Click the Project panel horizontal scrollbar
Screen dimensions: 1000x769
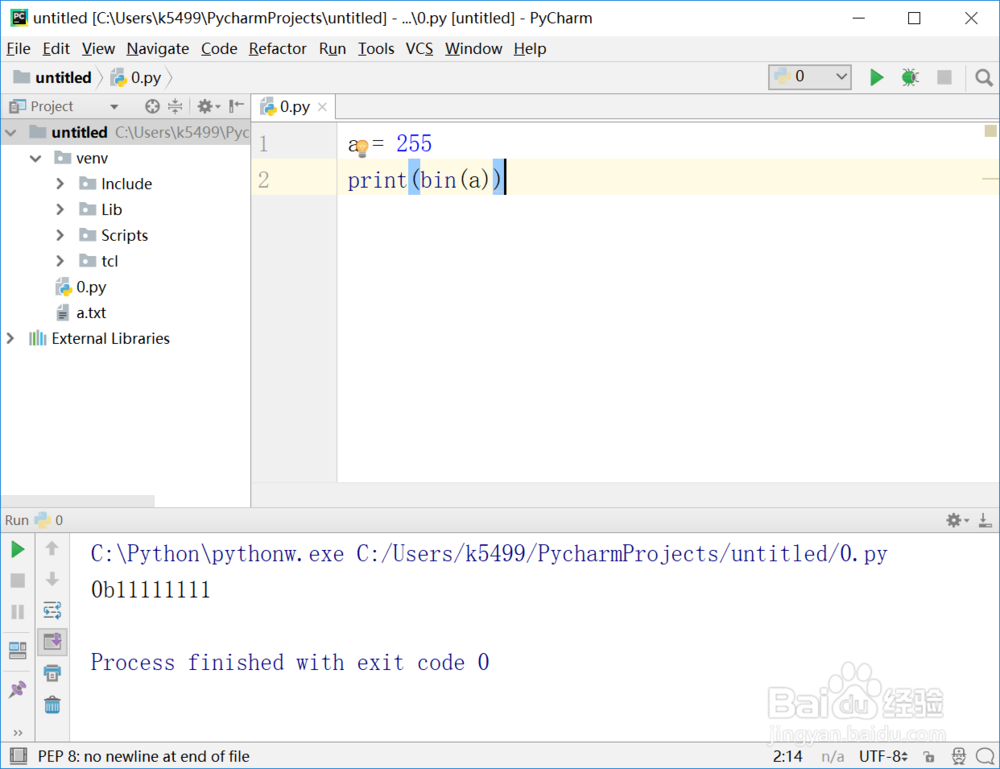click(x=78, y=501)
